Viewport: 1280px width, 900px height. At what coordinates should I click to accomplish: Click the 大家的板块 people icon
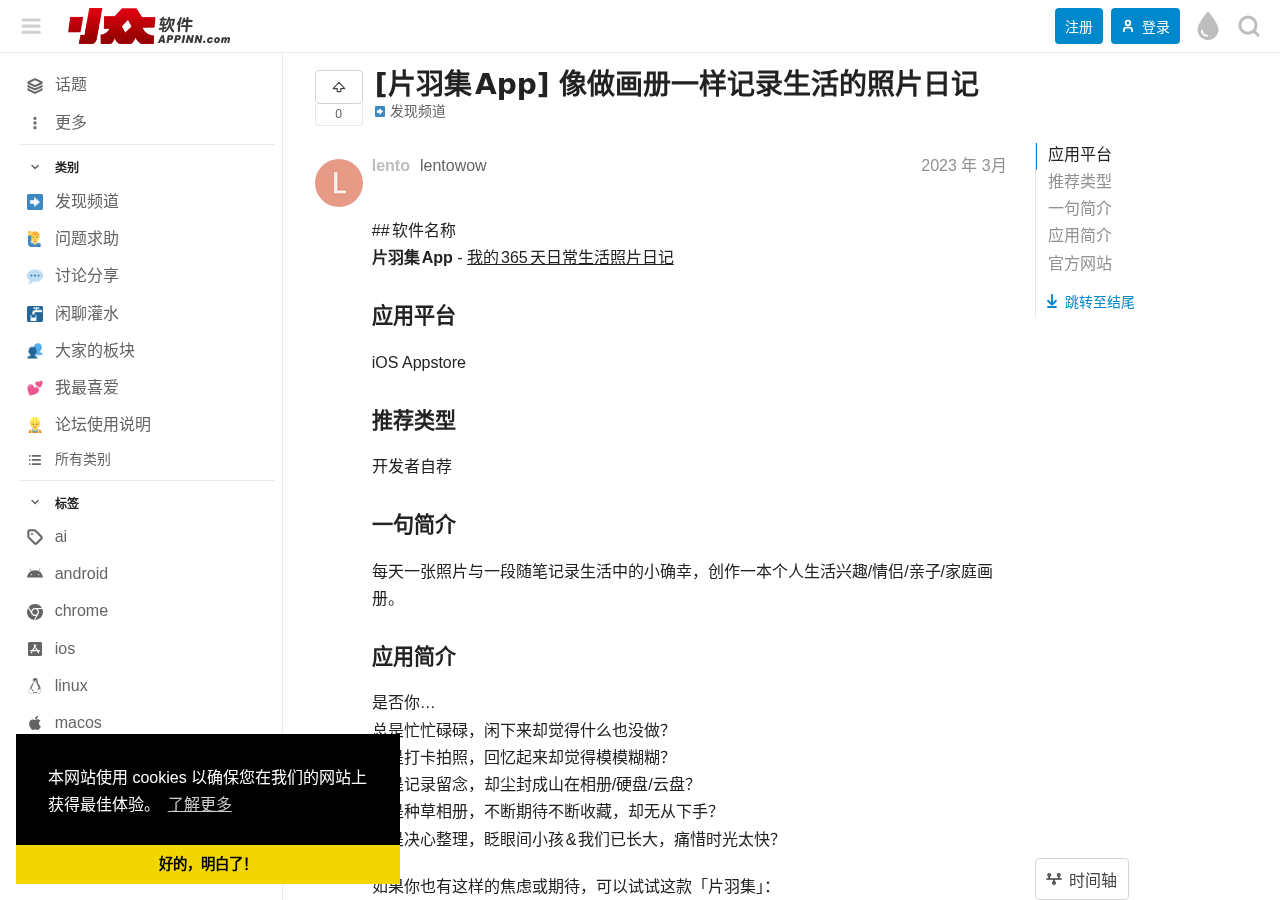[35, 351]
